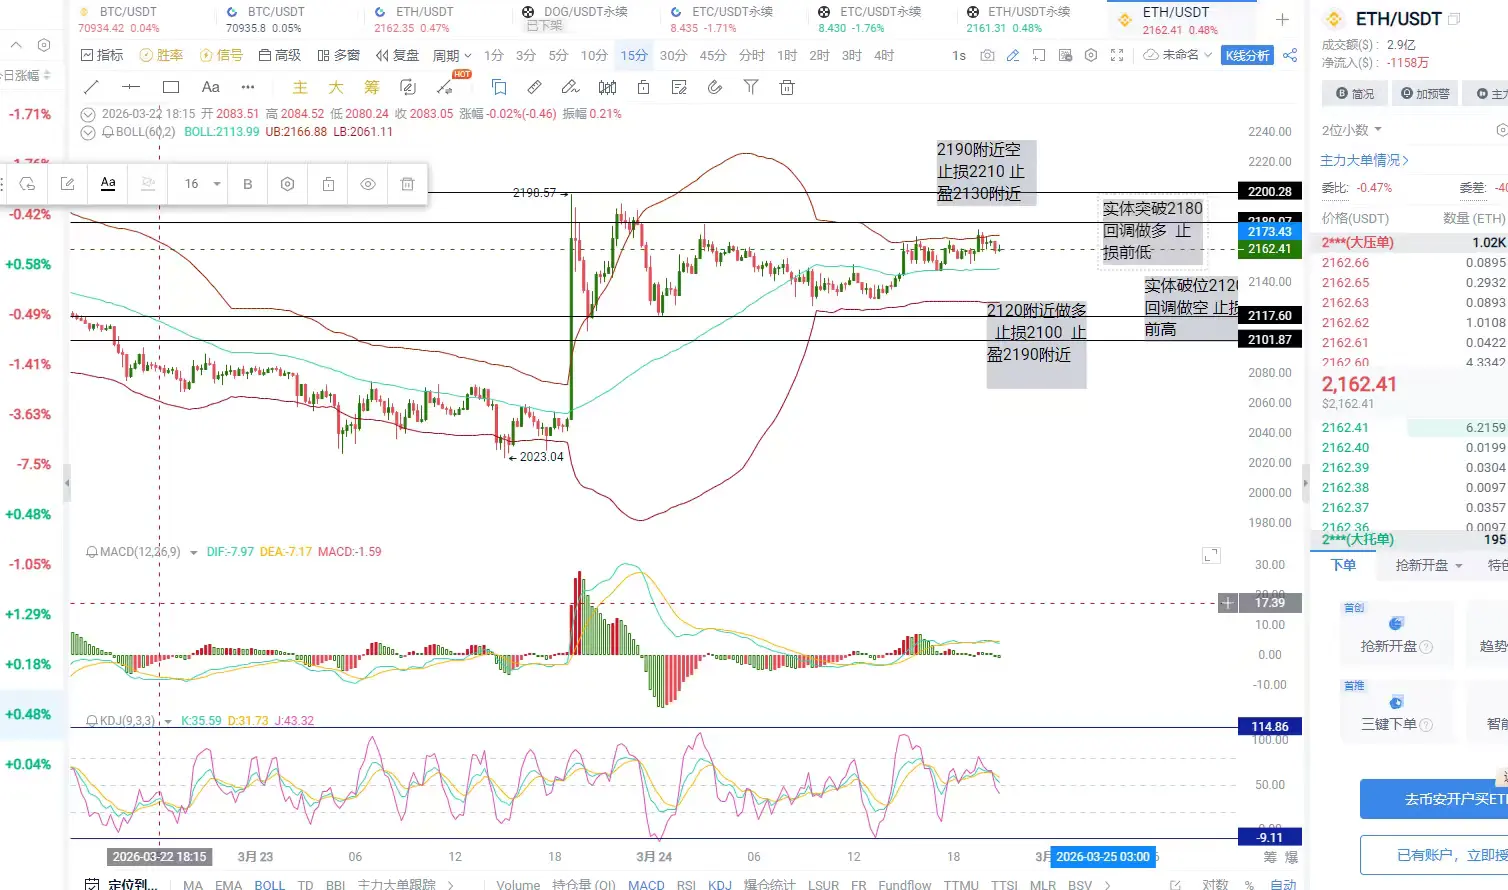Select the MACD indicator in bottom bar
This screenshot has height=890, width=1508.
click(x=646, y=885)
